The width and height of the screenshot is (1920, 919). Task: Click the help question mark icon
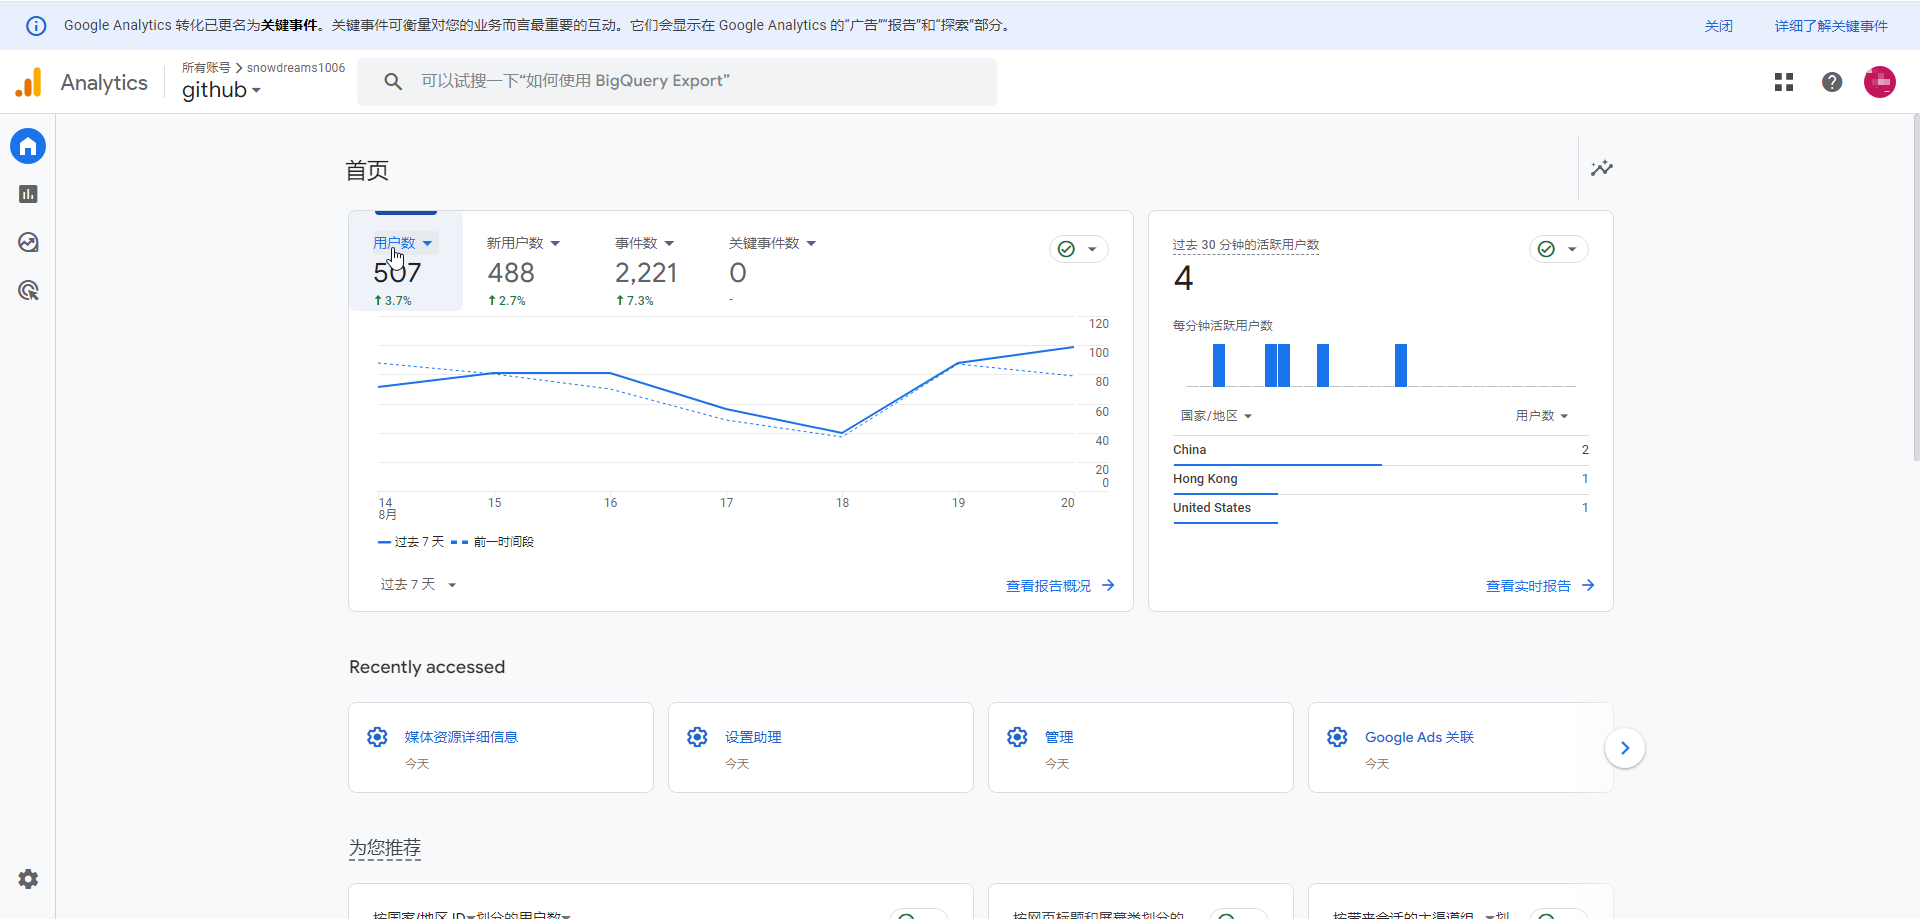(x=1832, y=82)
